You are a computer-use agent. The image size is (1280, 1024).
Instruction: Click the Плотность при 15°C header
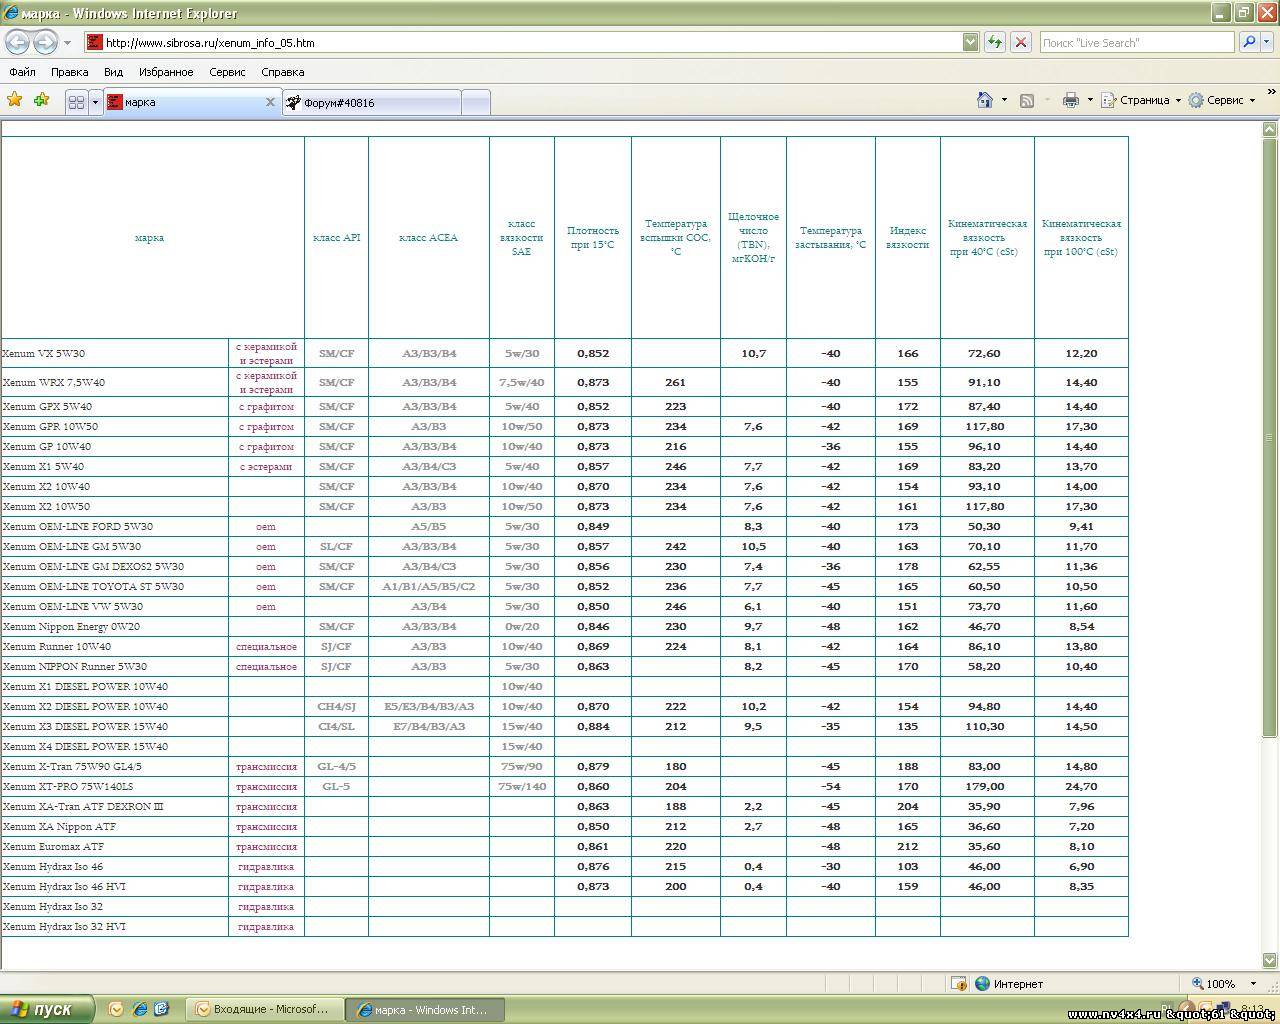click(x=593, y=238)
